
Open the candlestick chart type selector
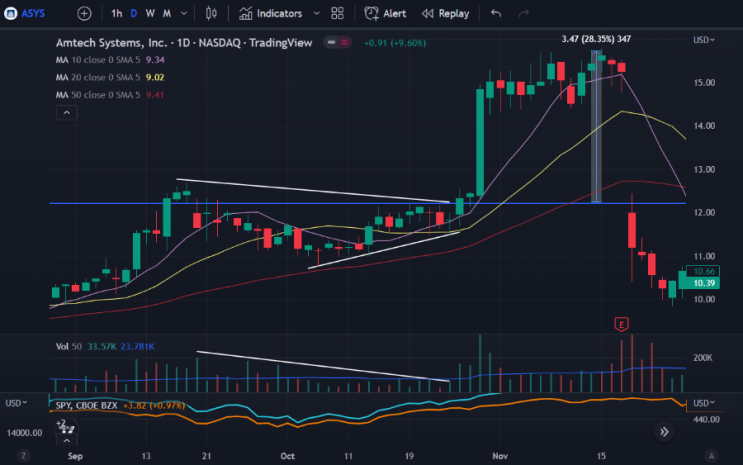click(211, 13)
